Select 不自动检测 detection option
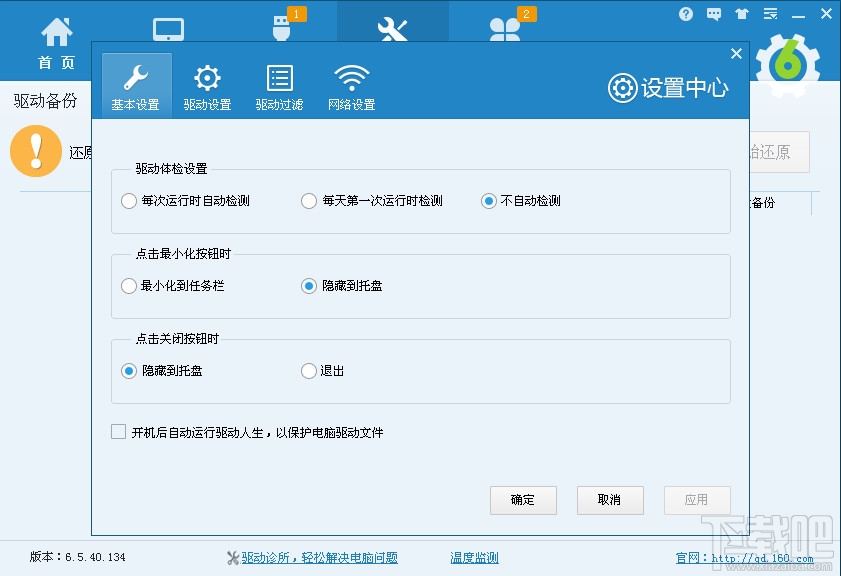Viewport: 841px width, 576px height. point(486,200)
